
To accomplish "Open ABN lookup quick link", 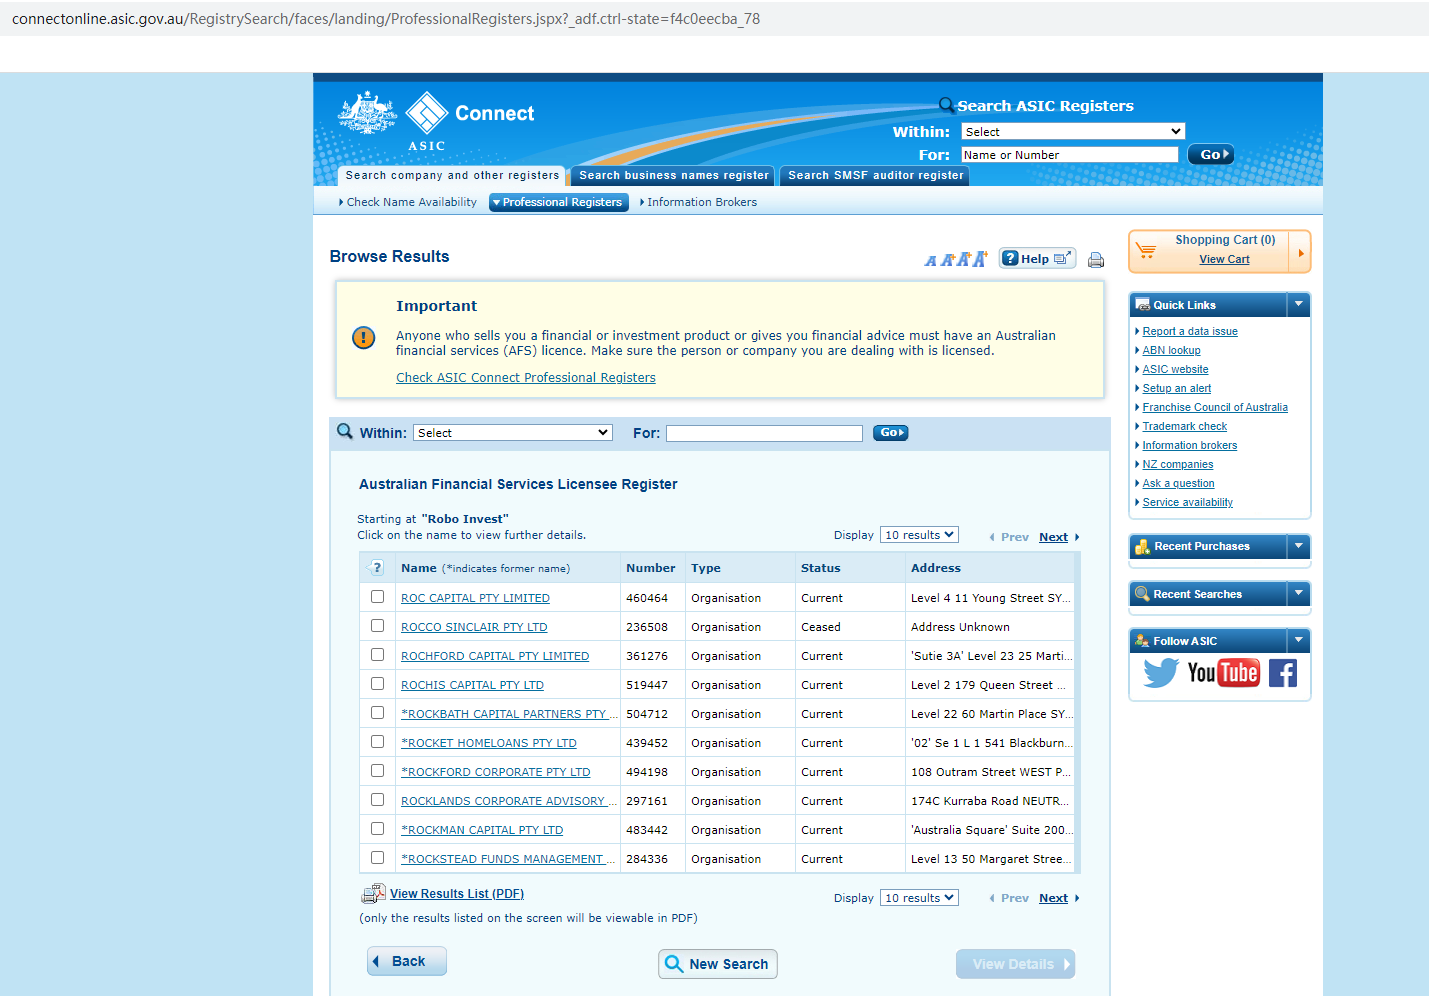I will (x=1172, y=351).
